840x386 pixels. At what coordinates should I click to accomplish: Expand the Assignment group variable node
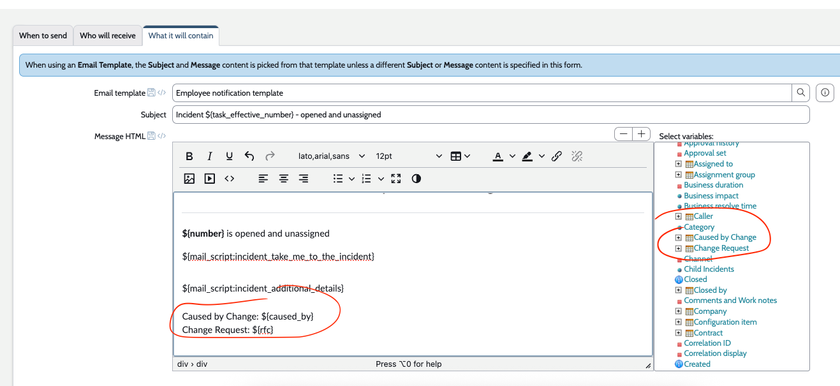[678, 175]
